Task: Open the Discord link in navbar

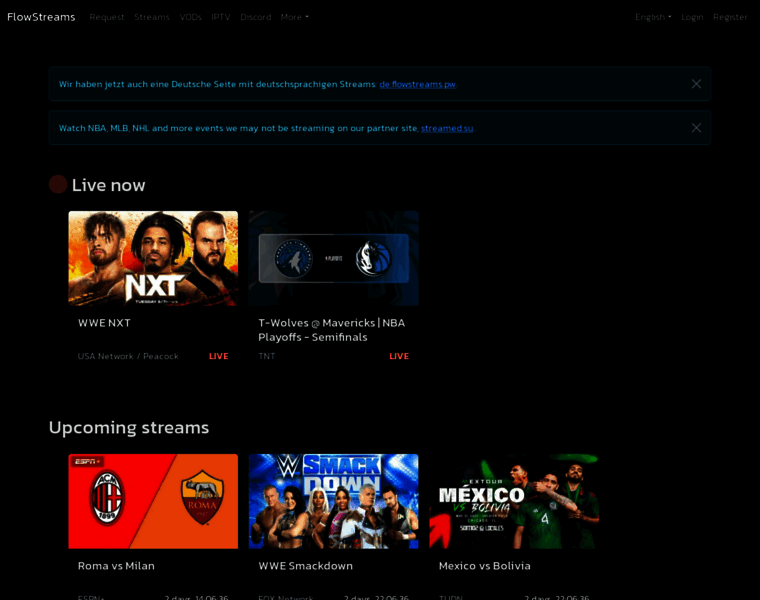Action: (x=255, y=17)
